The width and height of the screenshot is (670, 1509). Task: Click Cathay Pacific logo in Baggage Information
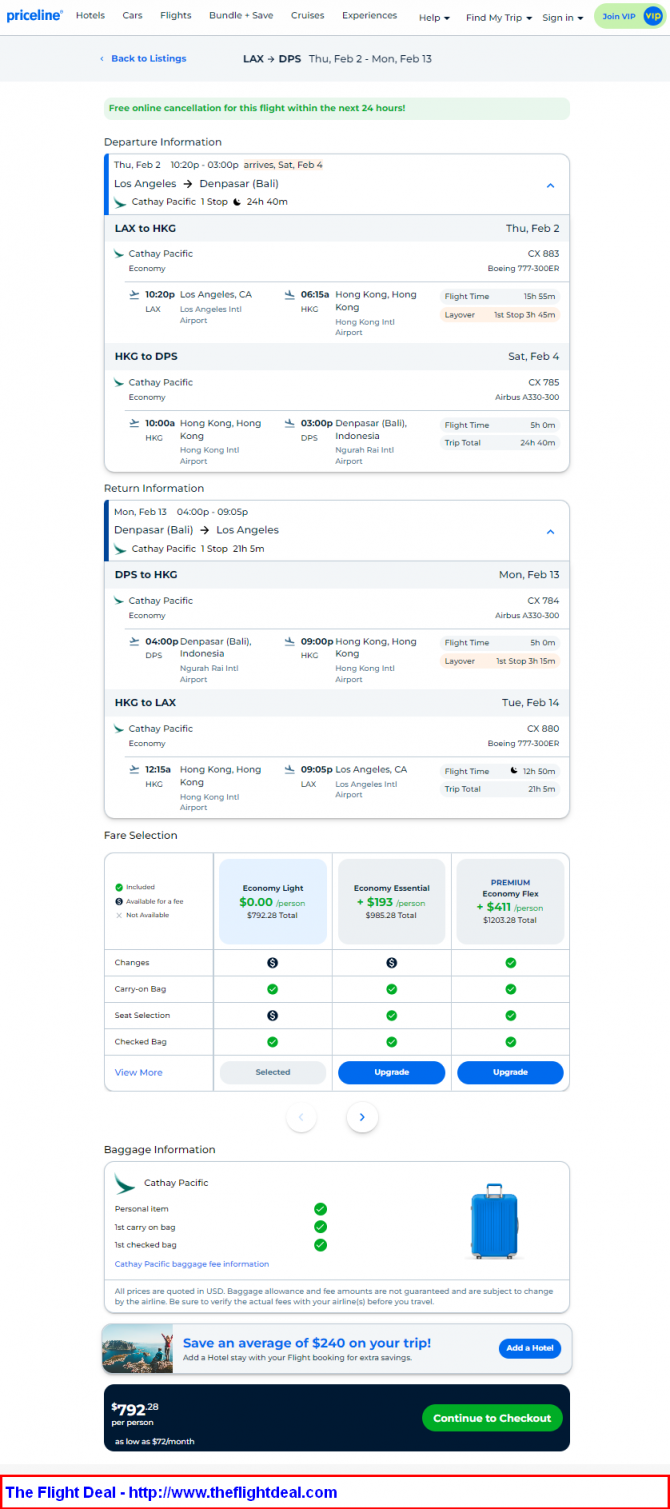tap(125, 1183)
